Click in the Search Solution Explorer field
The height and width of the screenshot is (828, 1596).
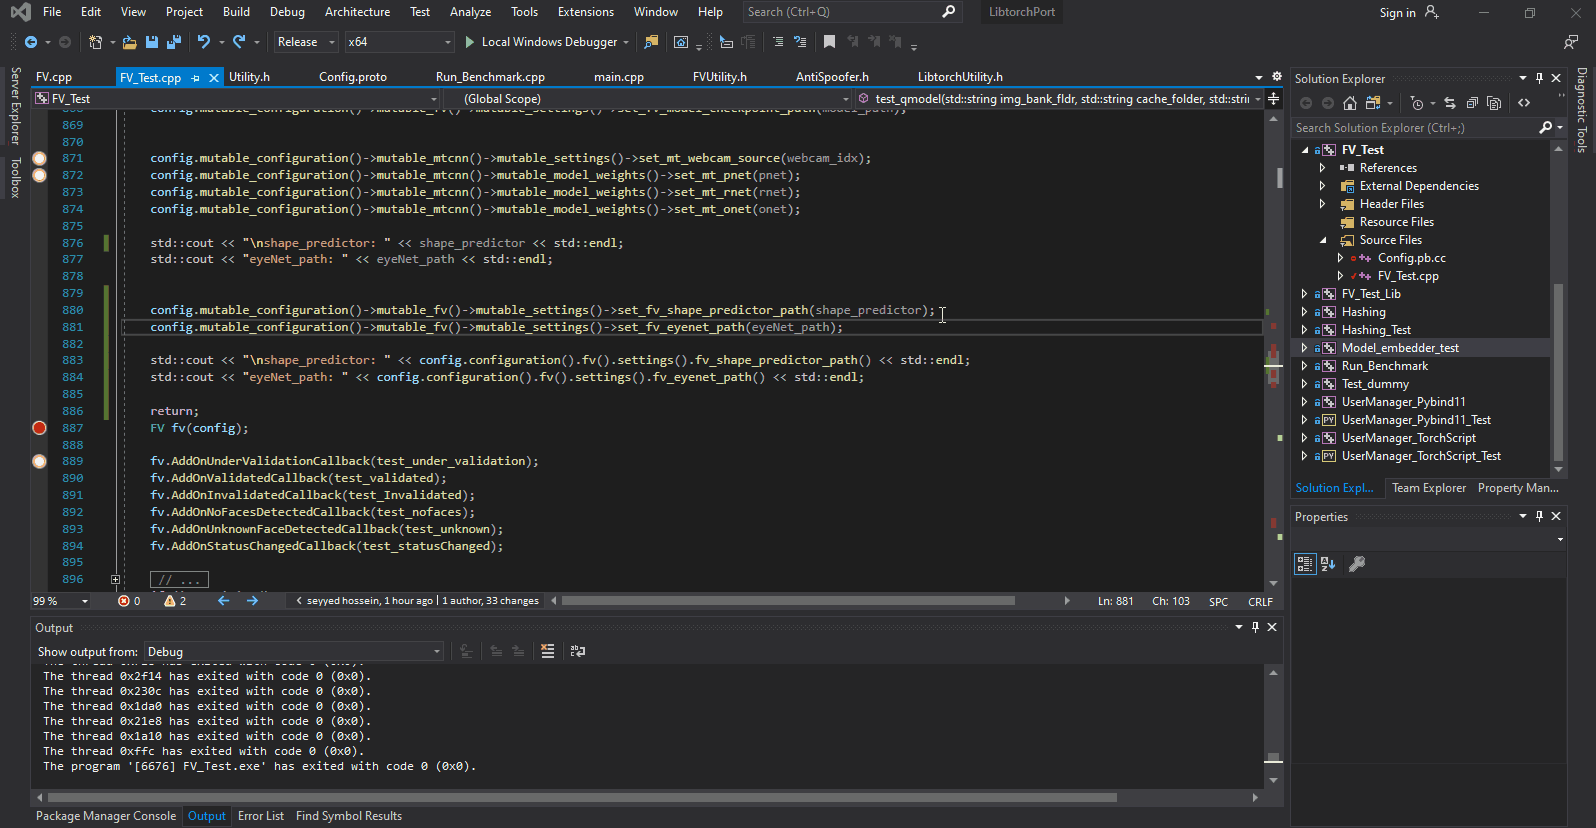point(1414,128)
